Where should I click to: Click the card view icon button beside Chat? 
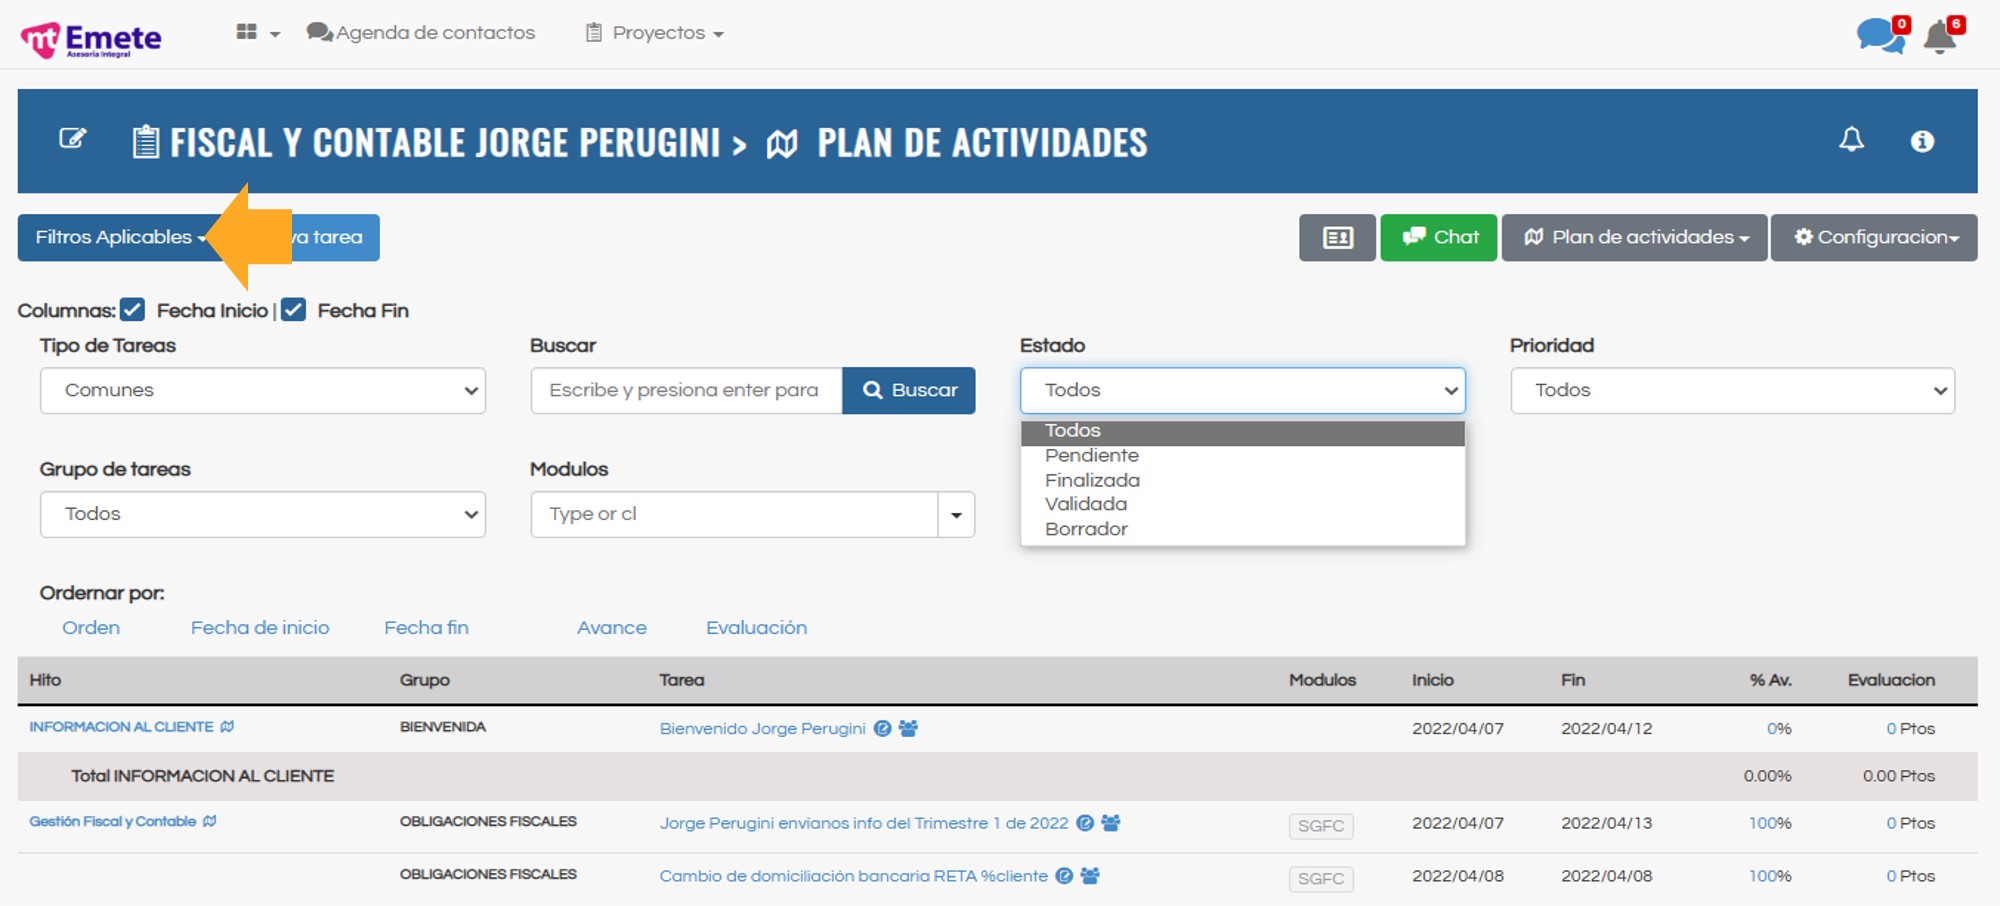coord(1337,238)
